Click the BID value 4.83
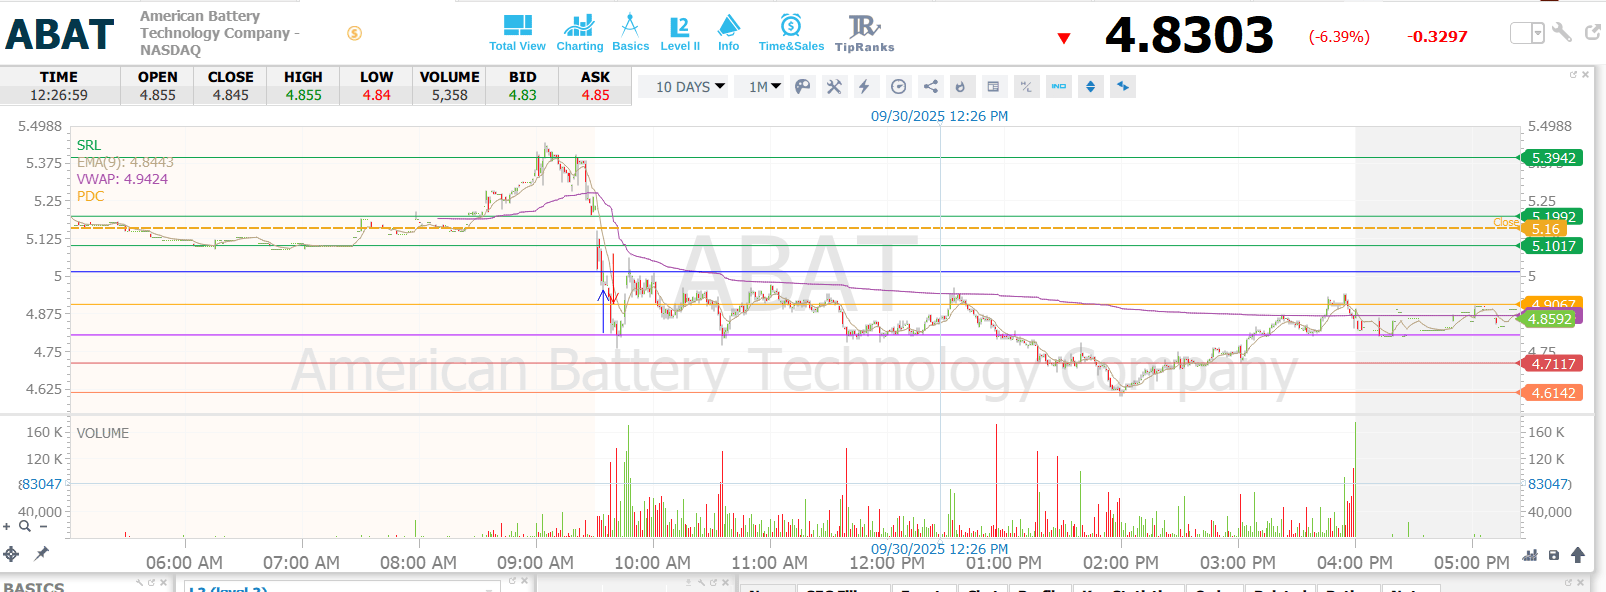 coord(522,95)
